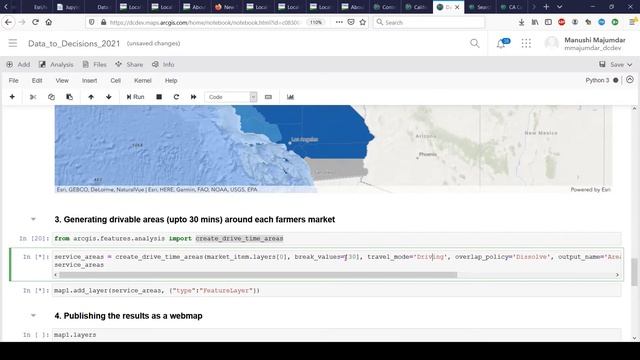This screenshot has width=640, height=360.
Task: Bookmark this page with star icon
Action: click(x=362, y=22)
